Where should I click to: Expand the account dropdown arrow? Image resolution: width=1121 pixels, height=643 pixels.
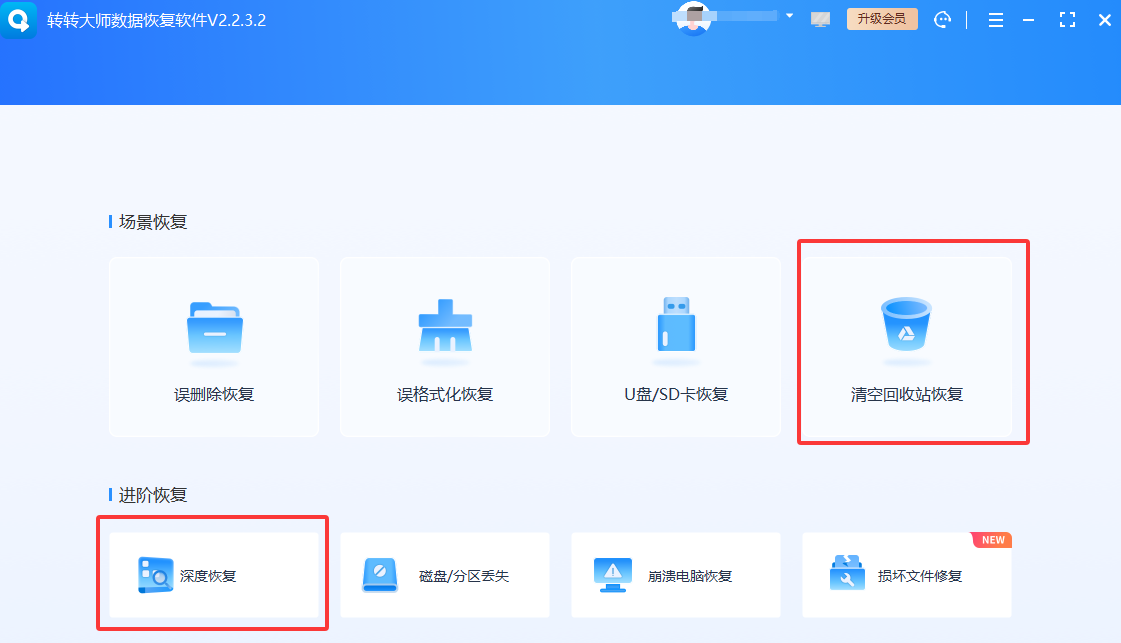tap(789, 16)
